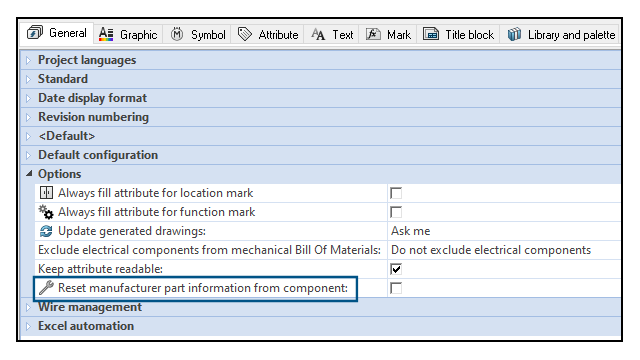Click the Excel automation heading text
Viewport: 640px width, 360px height.
pyautogui.click(x=86, y=326)
